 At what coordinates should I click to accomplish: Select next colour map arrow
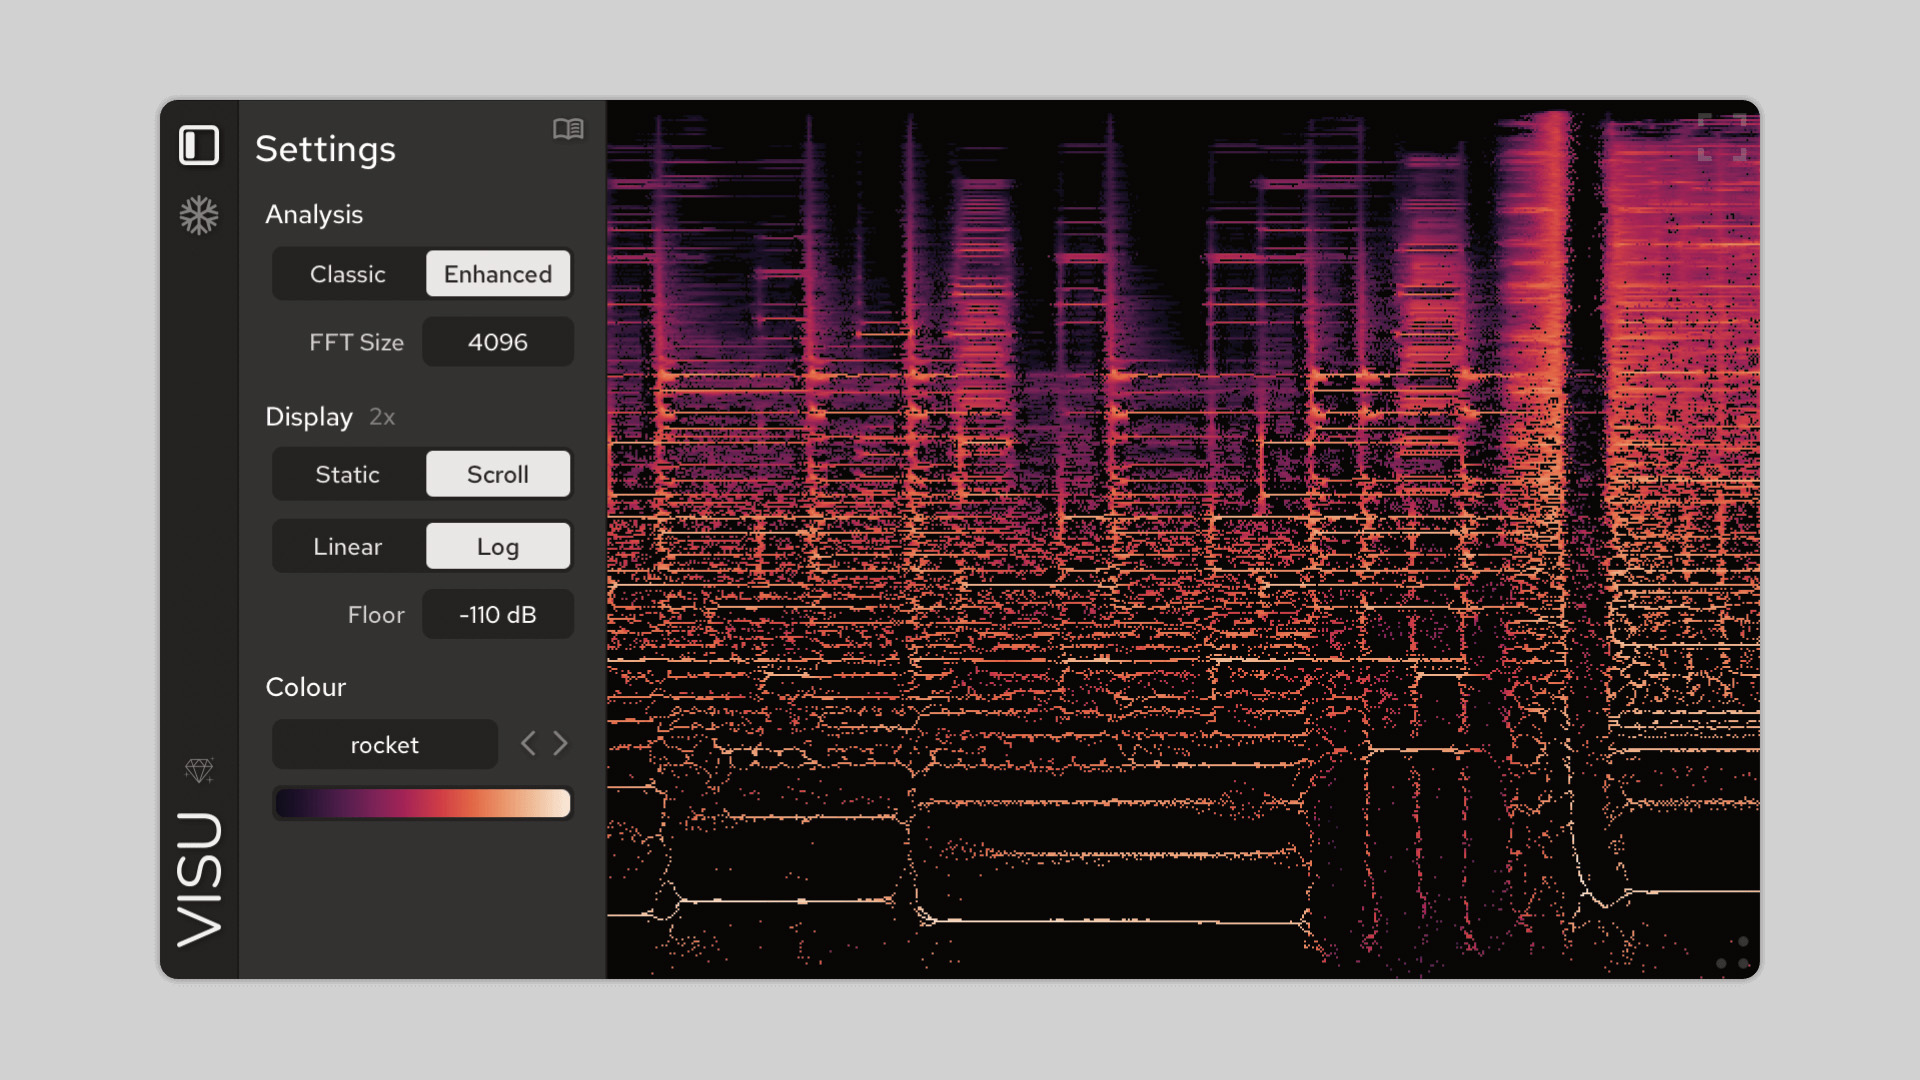560,743
